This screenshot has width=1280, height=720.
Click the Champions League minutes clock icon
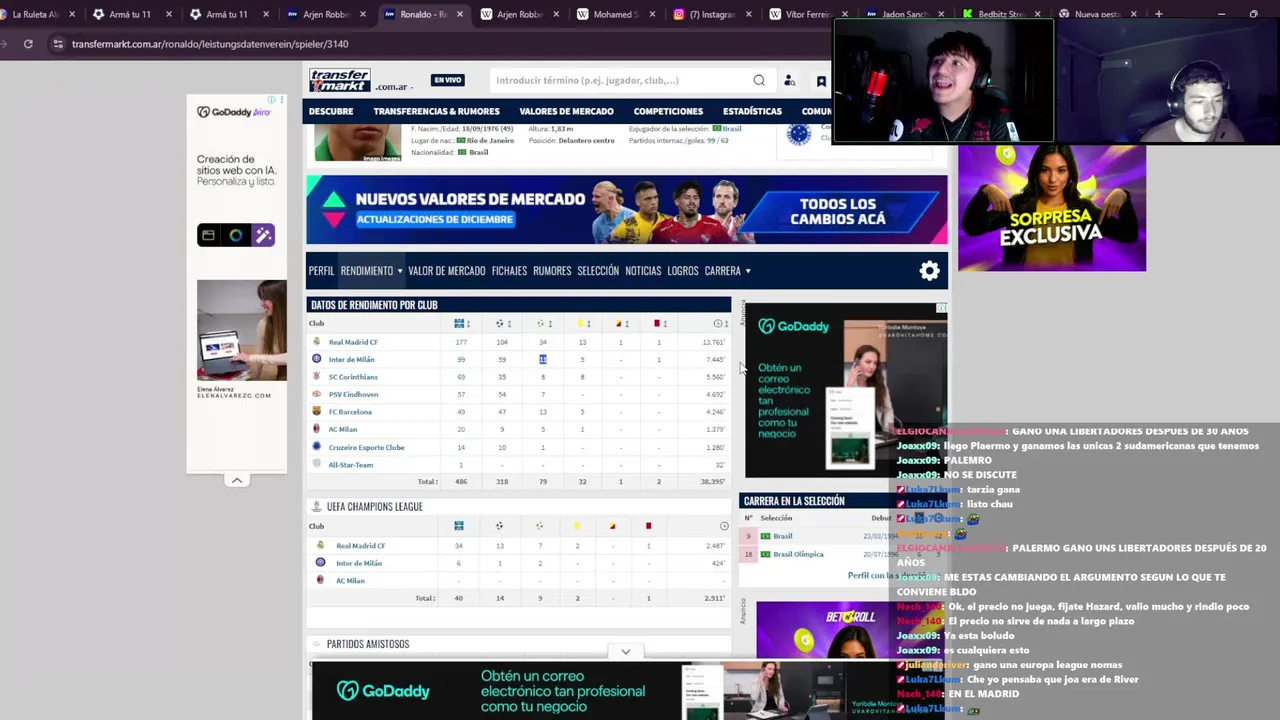pos(724,526)
